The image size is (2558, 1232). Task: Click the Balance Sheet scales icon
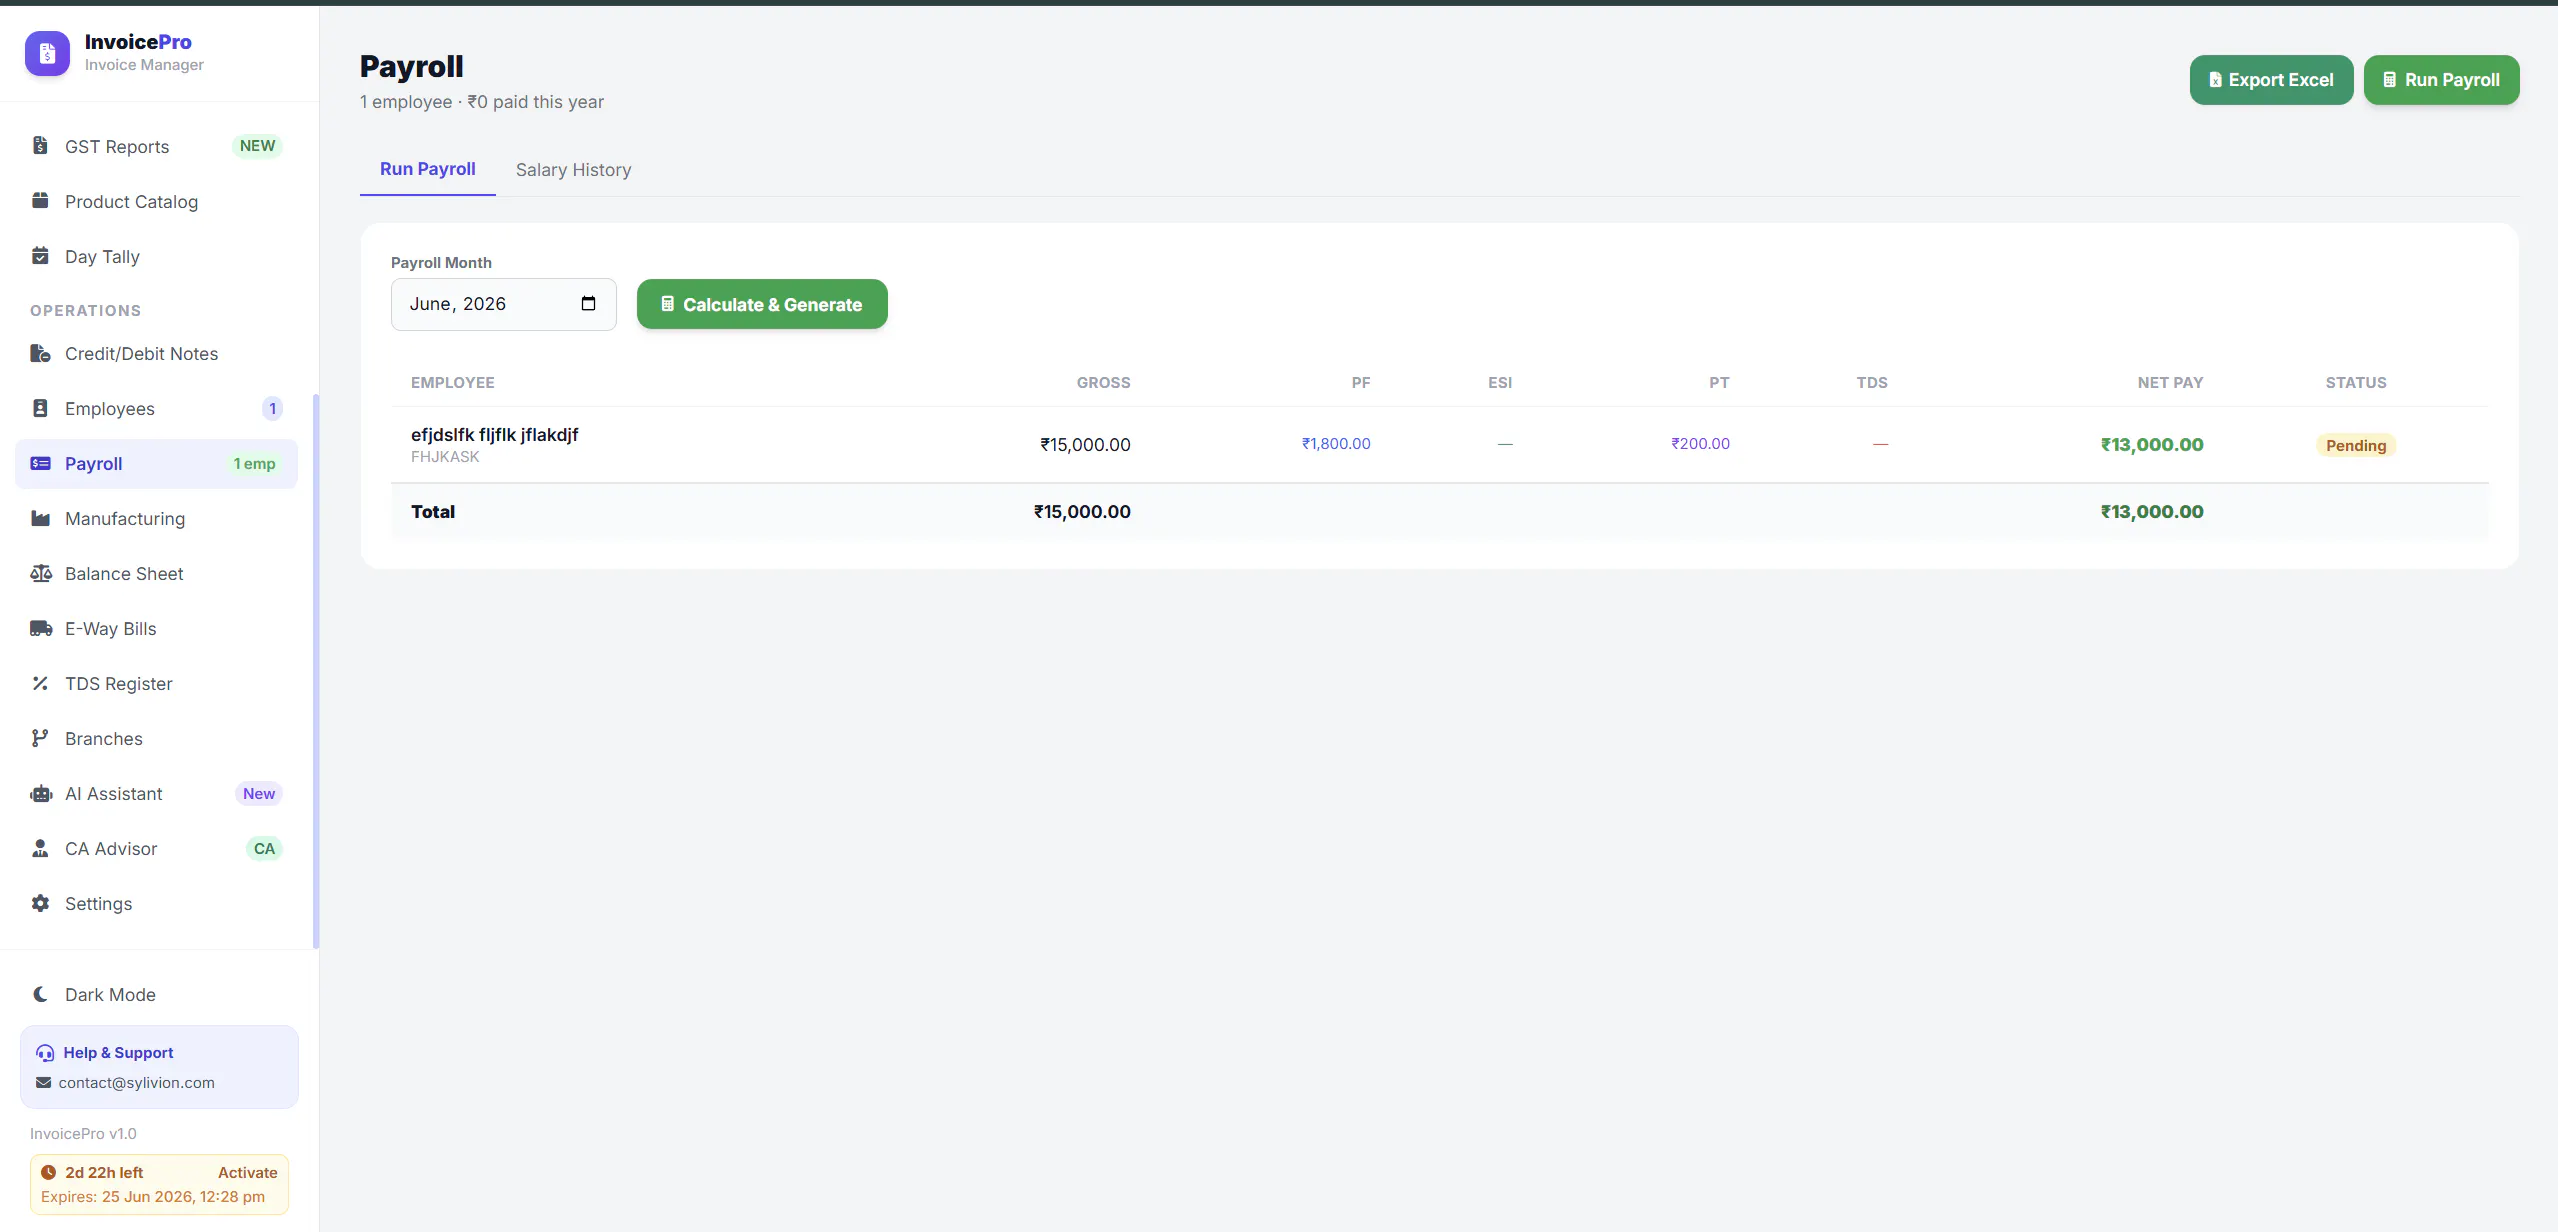tap(40, 573)
